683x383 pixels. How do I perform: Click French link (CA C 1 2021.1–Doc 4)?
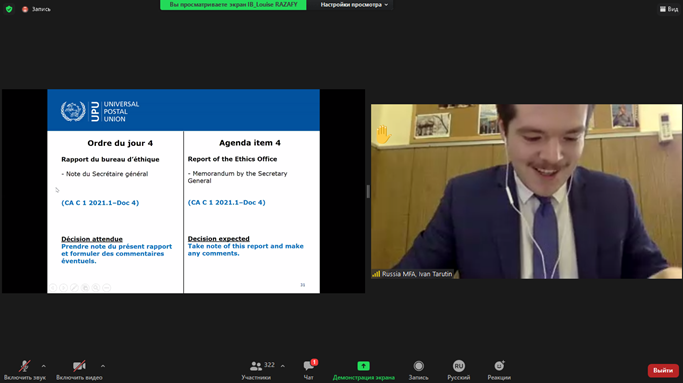coord(100,203)
